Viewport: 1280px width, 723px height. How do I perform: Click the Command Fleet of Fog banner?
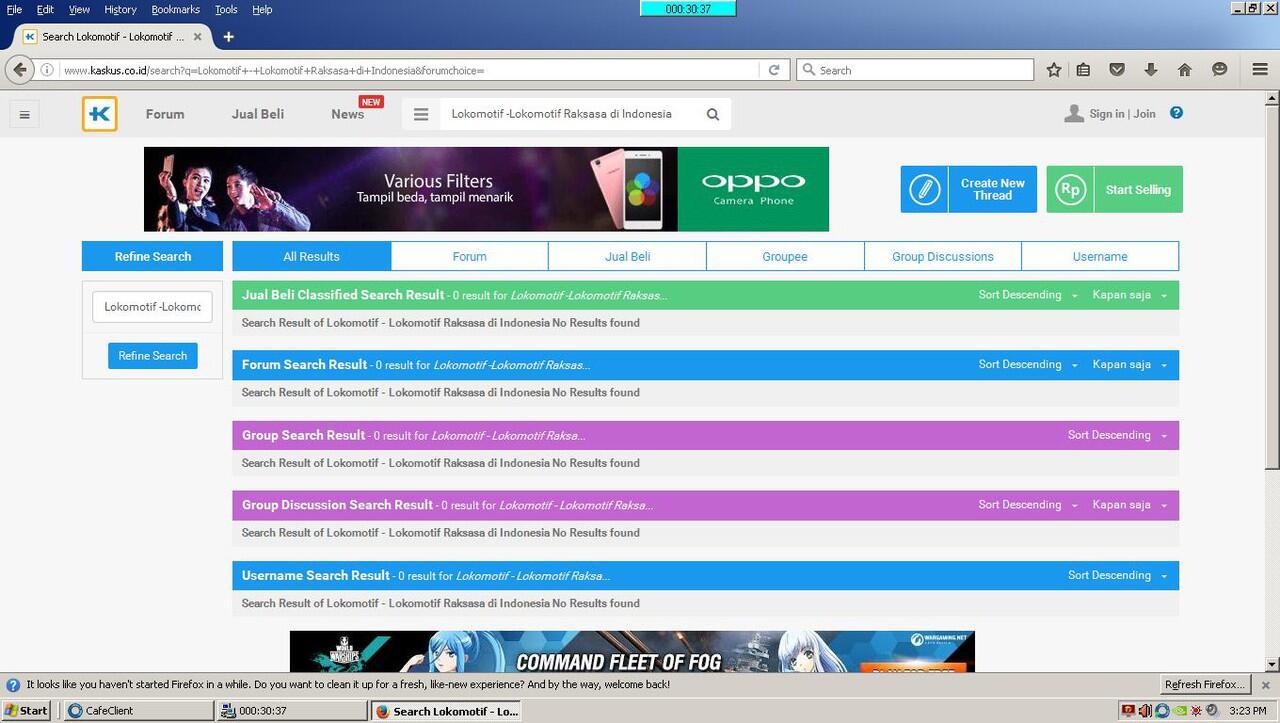pyautogui.click(x=632, y=651)
